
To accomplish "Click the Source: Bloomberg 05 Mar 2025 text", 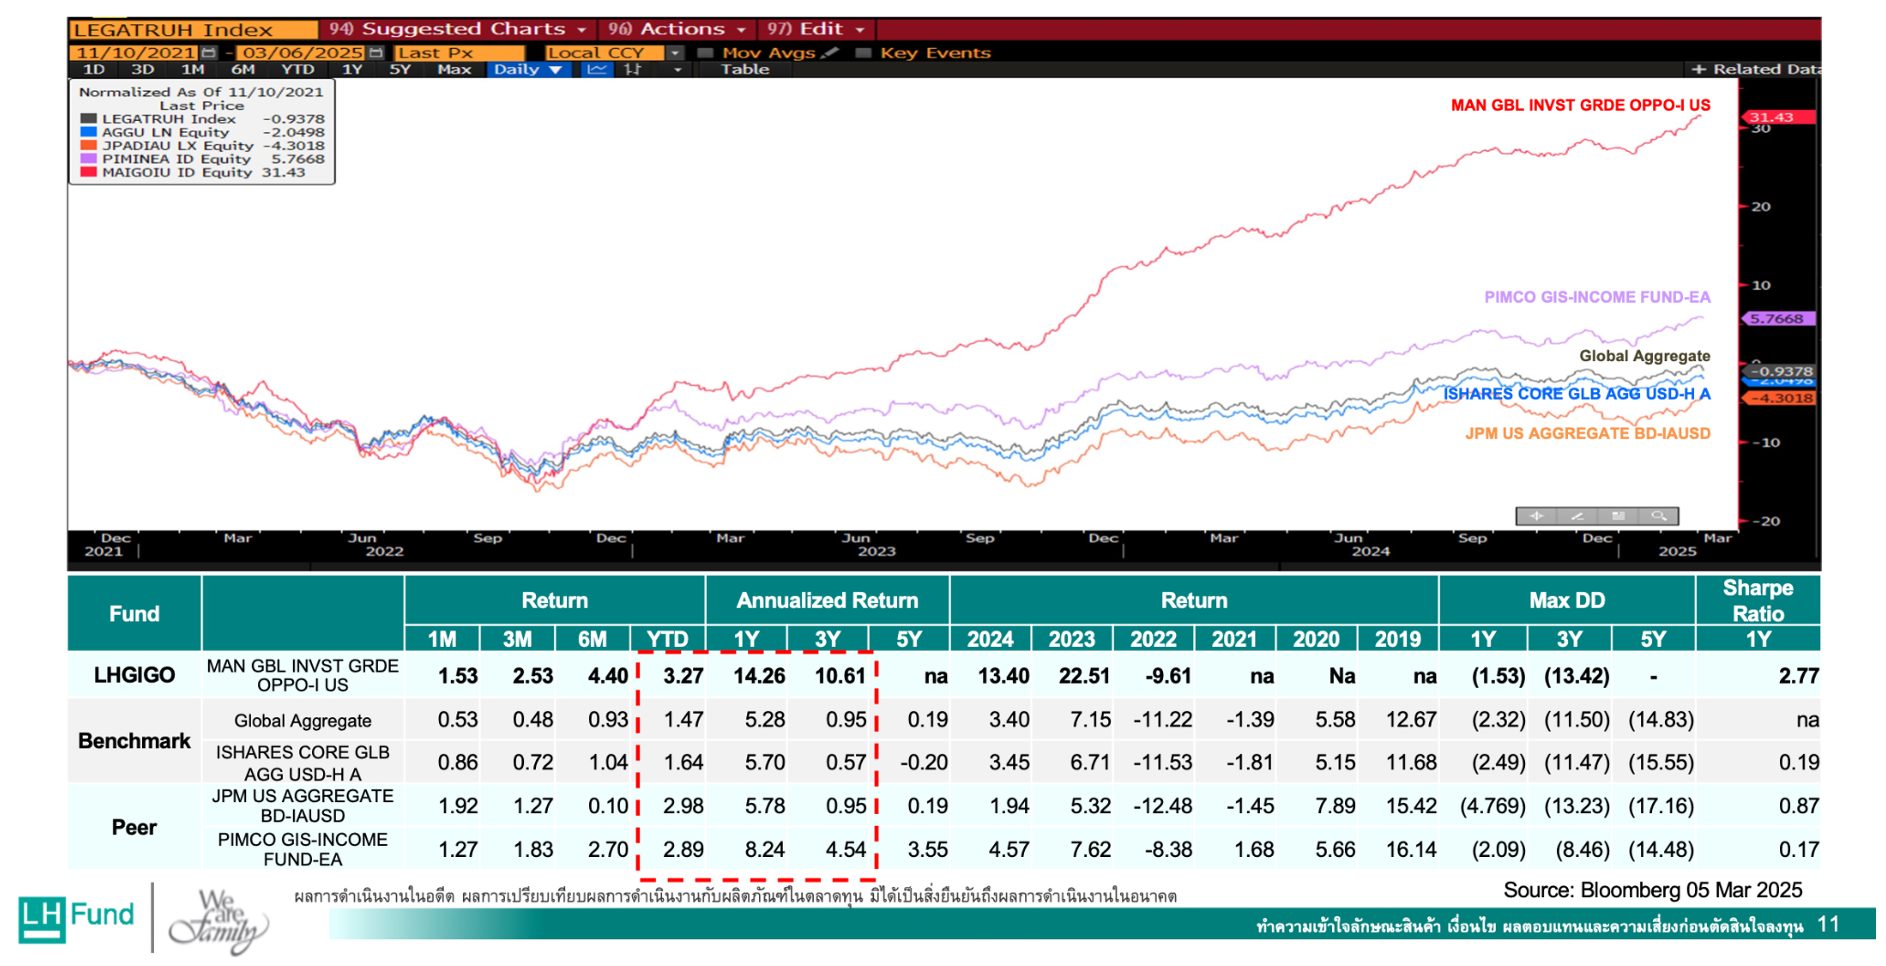I will [1652, 890].
